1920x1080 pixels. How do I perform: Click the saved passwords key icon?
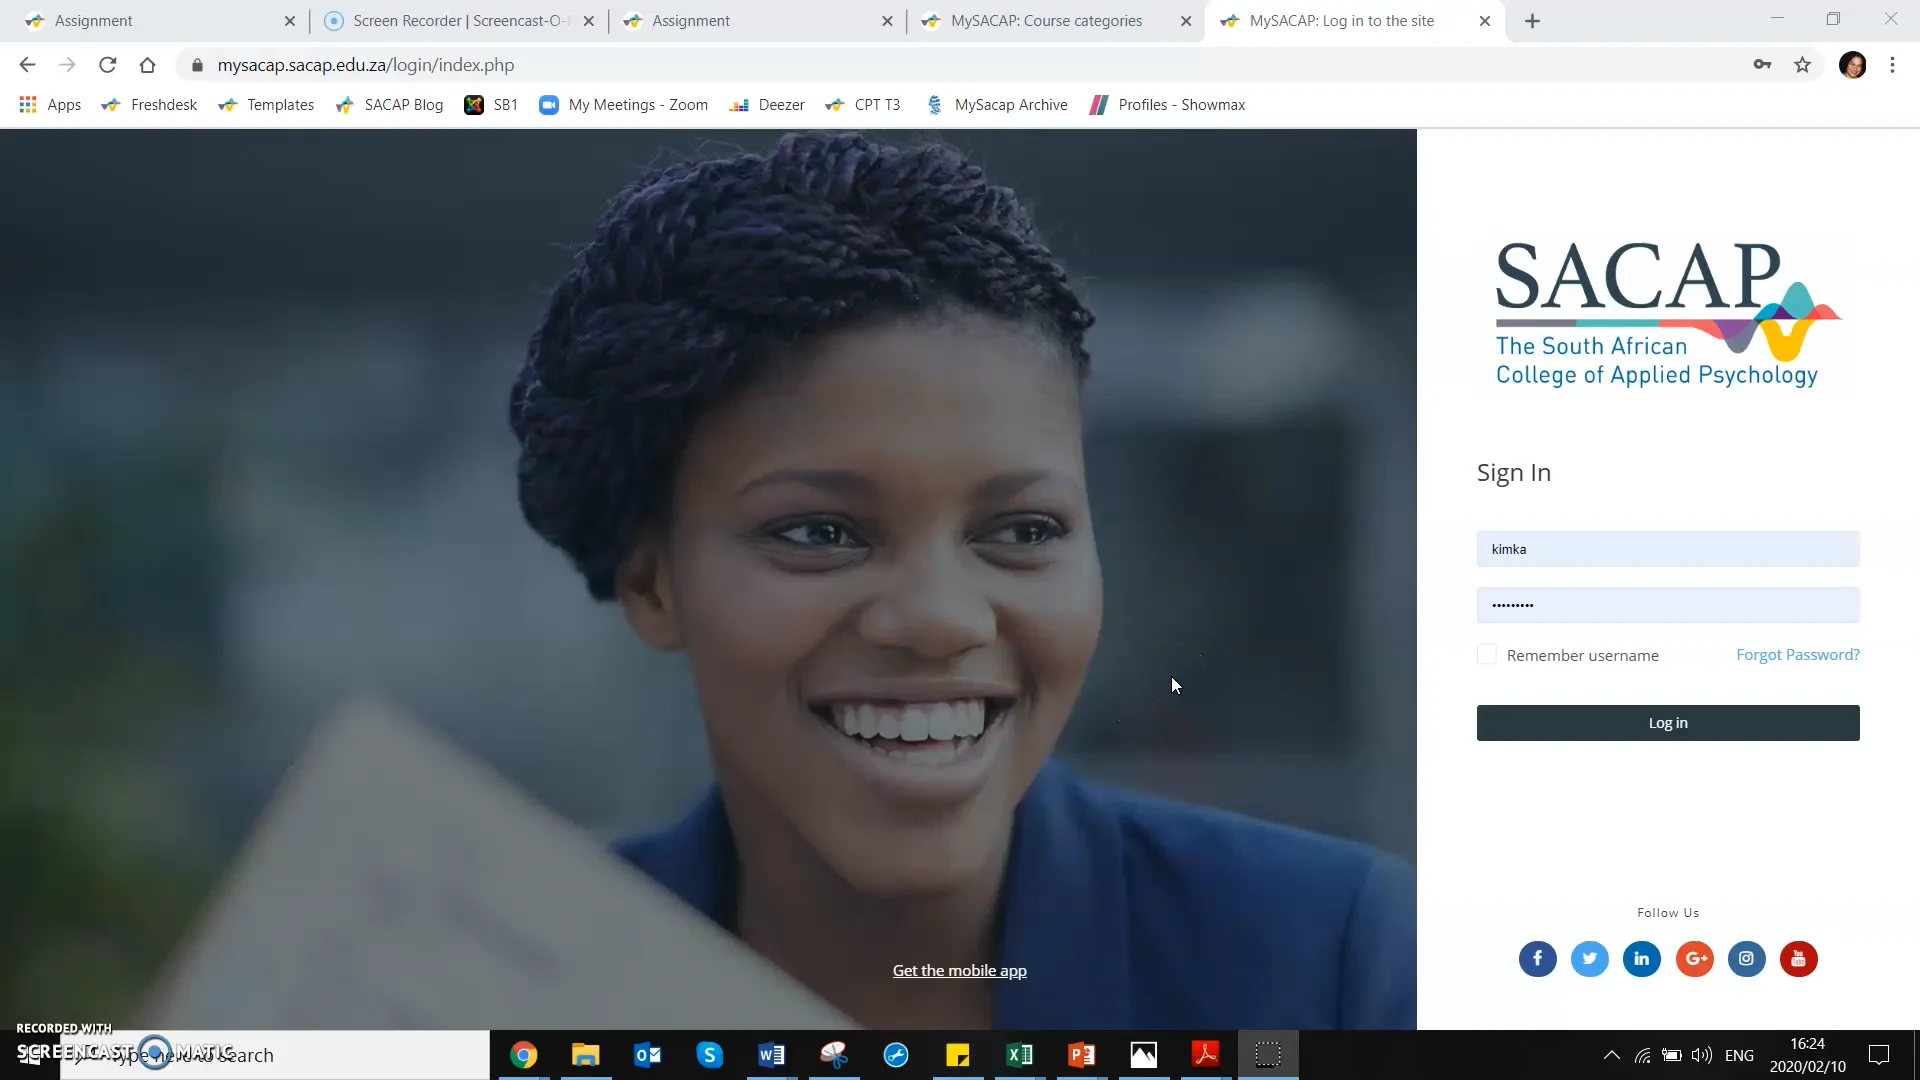click(x=1762, y=65)
